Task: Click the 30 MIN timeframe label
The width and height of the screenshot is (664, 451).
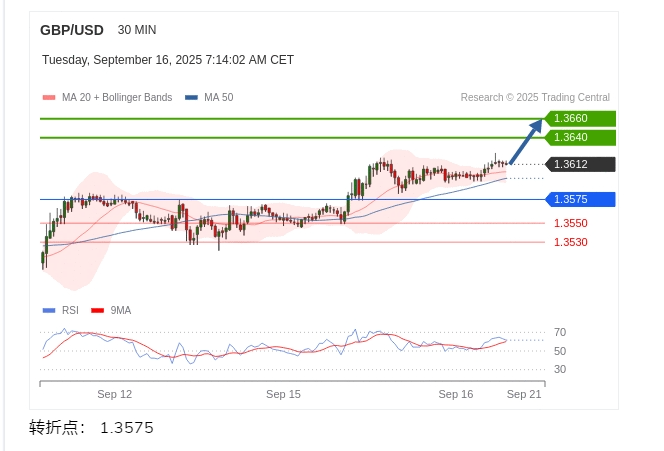Action: [x=137, y=30]
